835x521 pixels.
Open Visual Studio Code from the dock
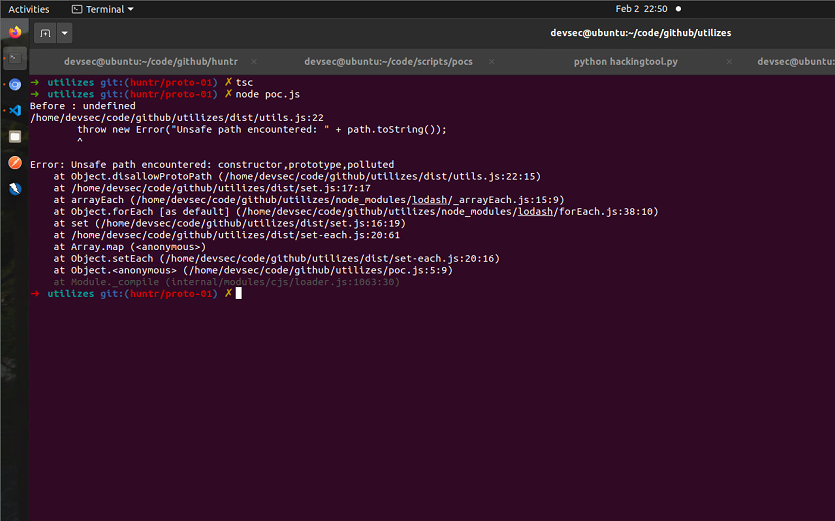[x=15, y=110]
